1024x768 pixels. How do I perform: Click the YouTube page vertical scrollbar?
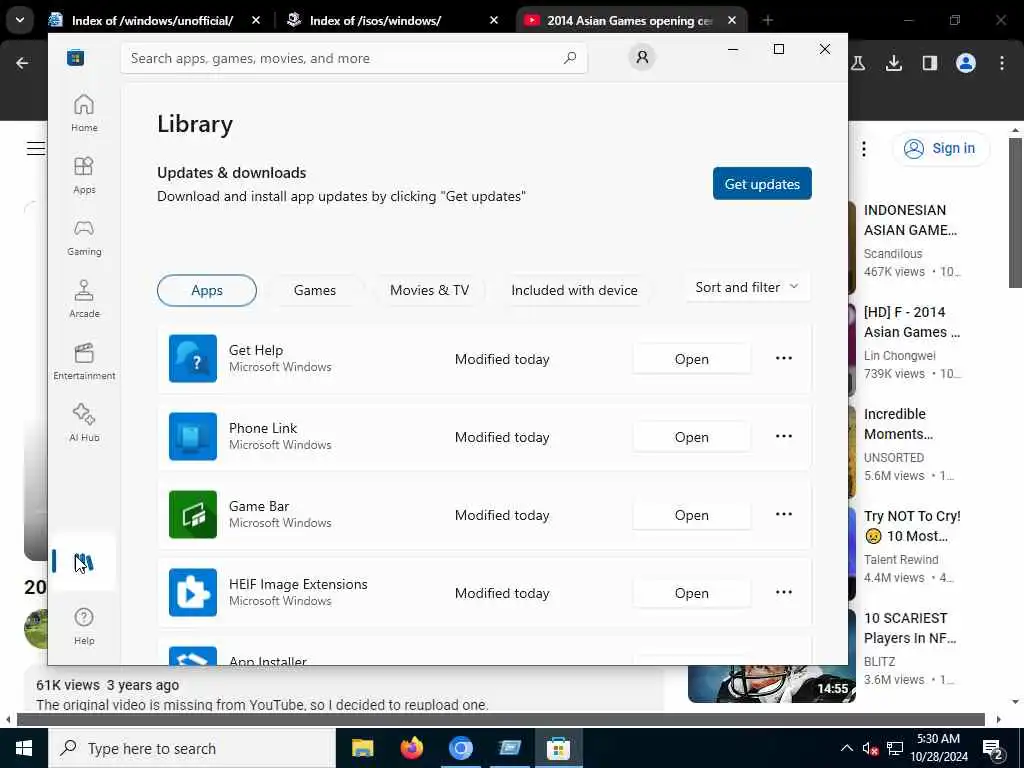coord(1015,213)
